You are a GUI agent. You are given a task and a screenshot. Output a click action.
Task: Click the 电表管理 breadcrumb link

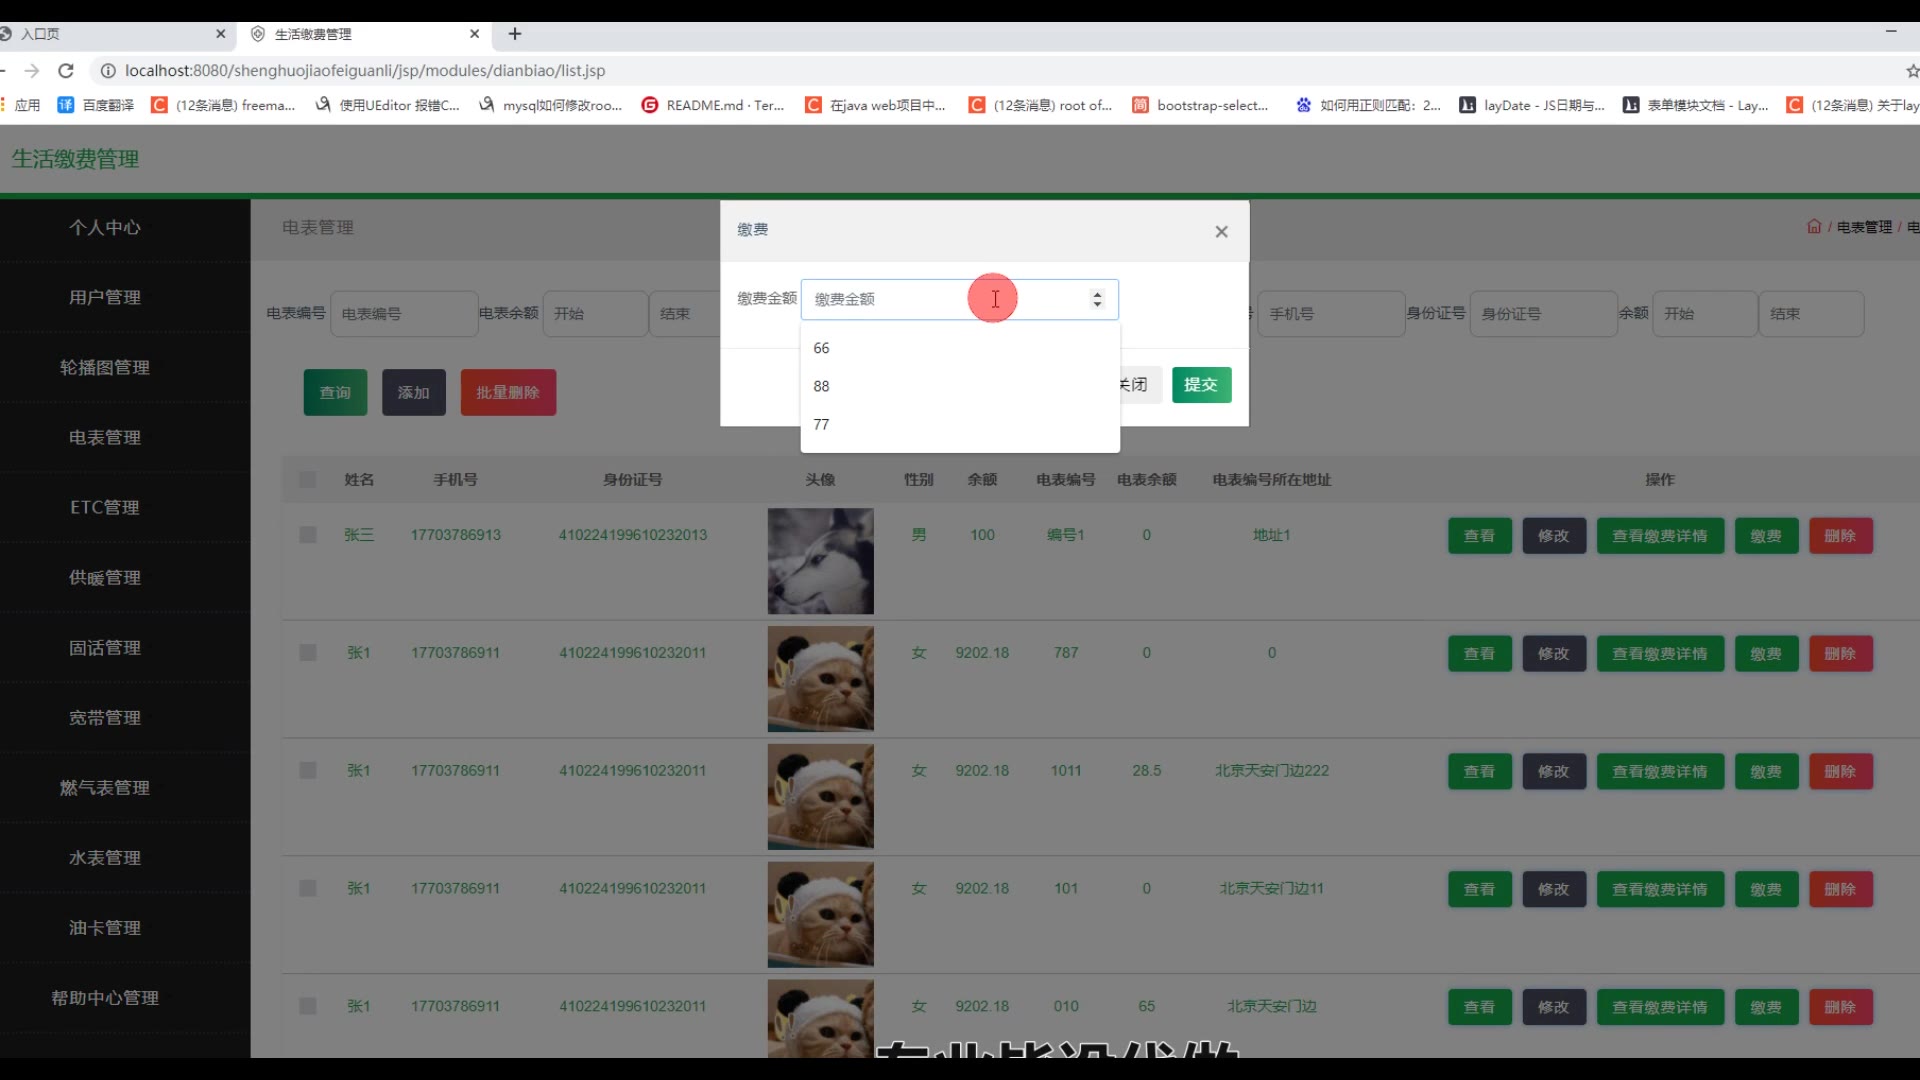pyautogui.click(x=1864, y=227)
